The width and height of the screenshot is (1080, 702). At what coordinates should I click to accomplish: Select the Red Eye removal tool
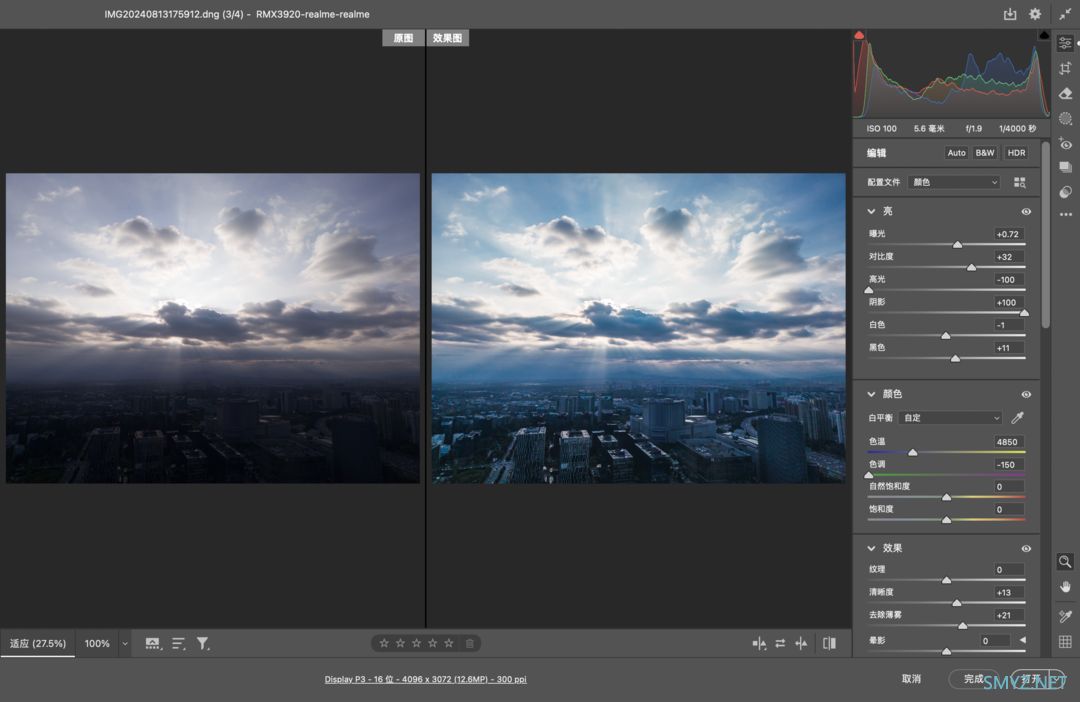(x=1066, y=144)
